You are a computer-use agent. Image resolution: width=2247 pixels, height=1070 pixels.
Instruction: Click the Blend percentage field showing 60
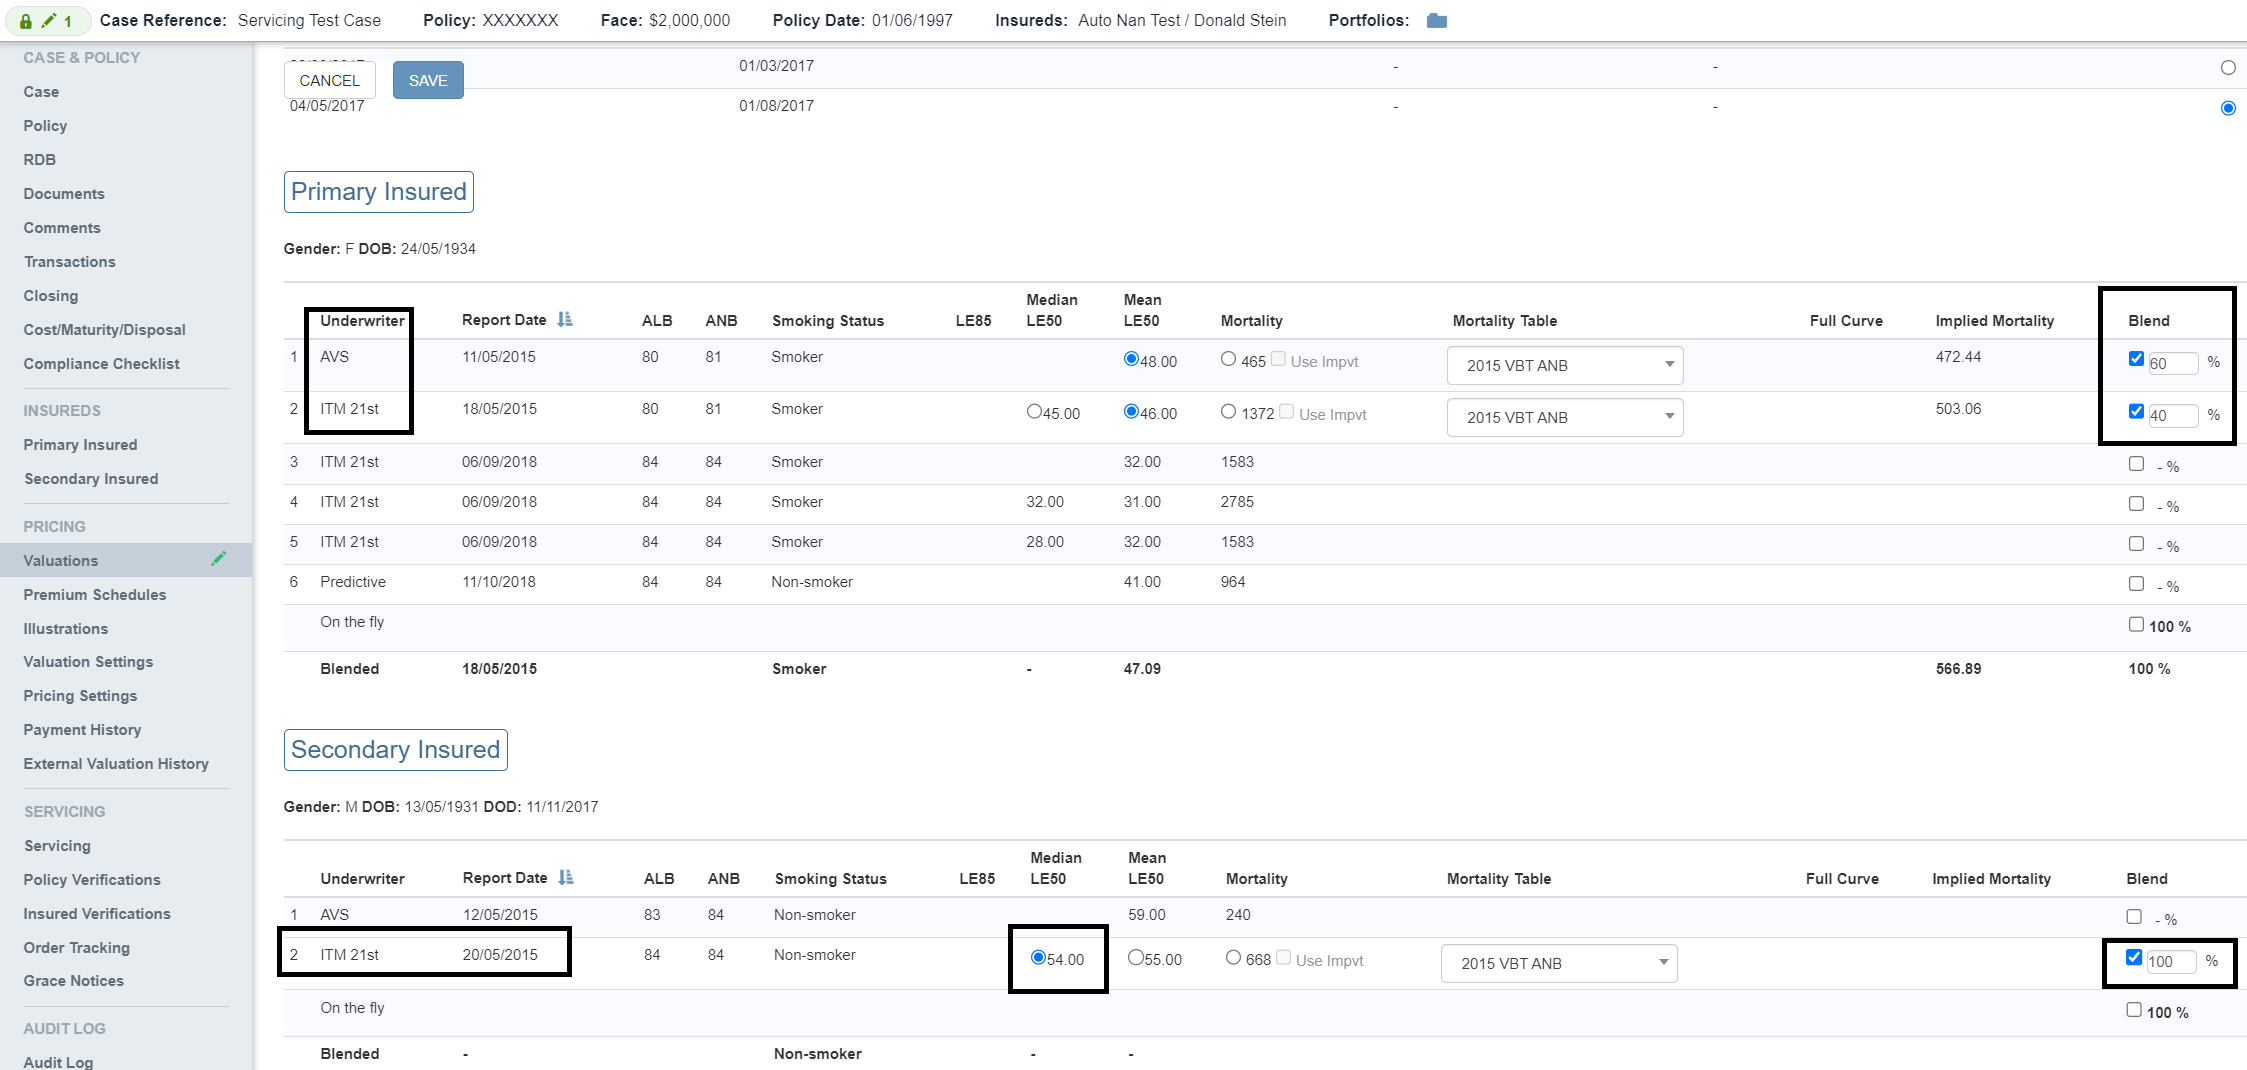coord(2172,363)
